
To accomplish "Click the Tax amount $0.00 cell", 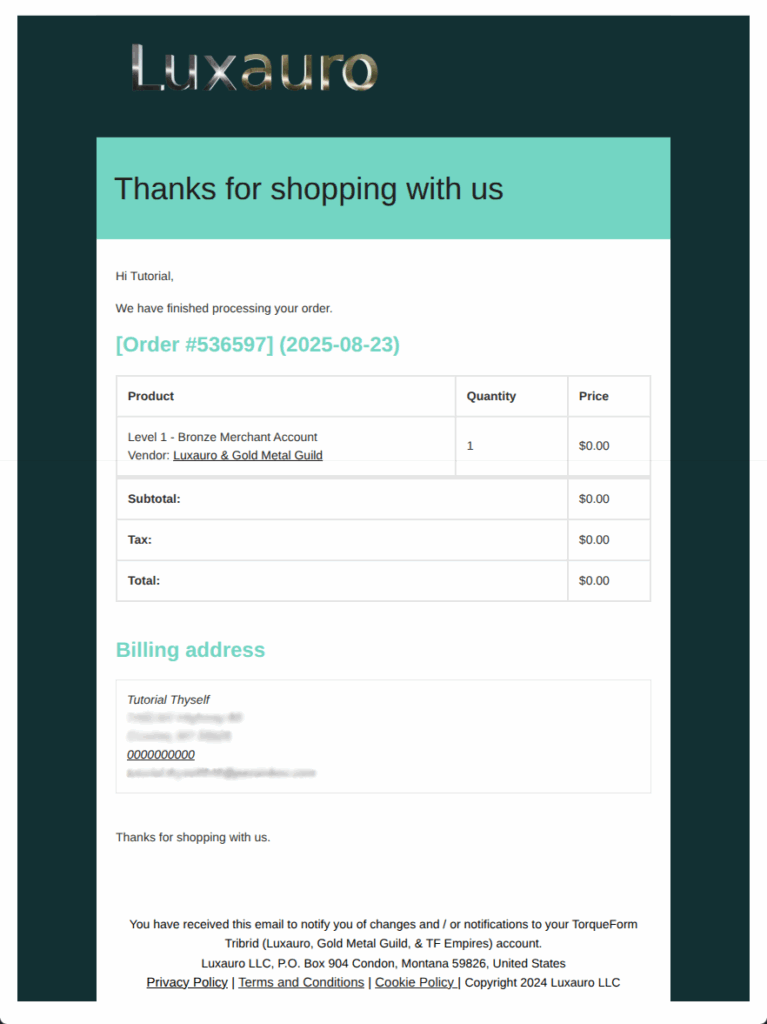I will point(609,540).
